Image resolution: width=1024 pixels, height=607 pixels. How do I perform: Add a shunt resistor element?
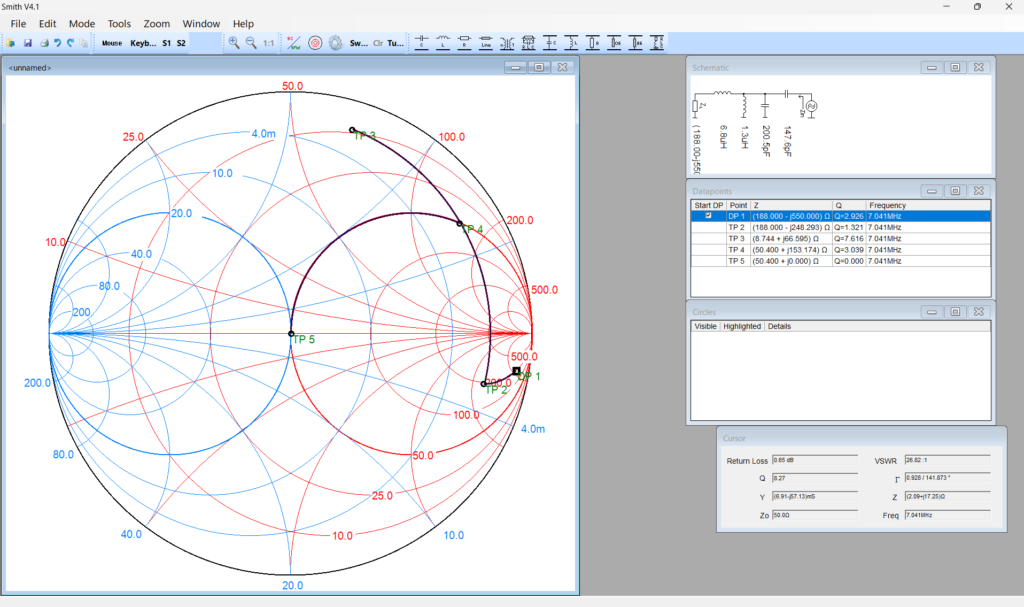(x=594, y=43)
